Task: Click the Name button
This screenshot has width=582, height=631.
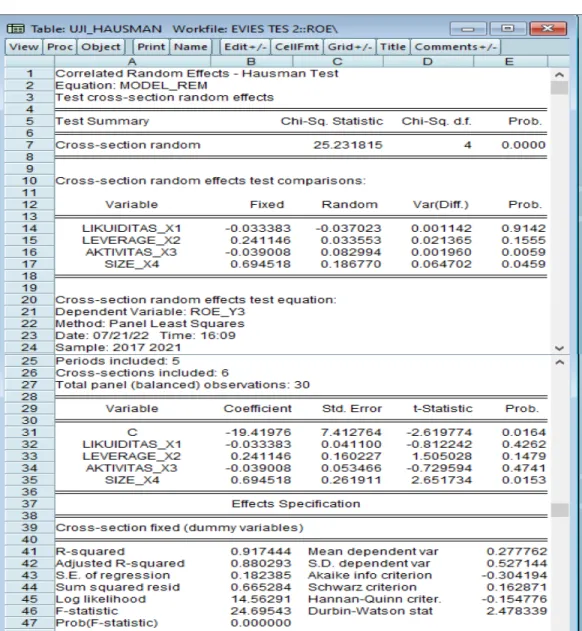Action: pos(190,47)
